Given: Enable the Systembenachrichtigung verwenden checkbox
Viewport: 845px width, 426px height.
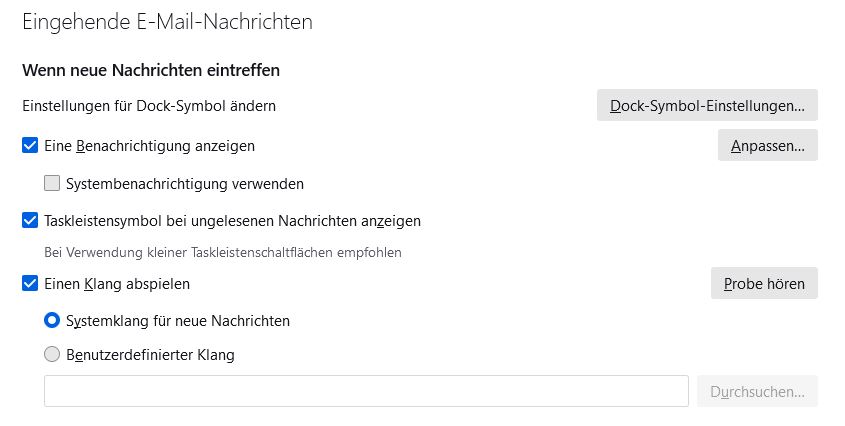Looking at the screenshot, I should point(52,184).
